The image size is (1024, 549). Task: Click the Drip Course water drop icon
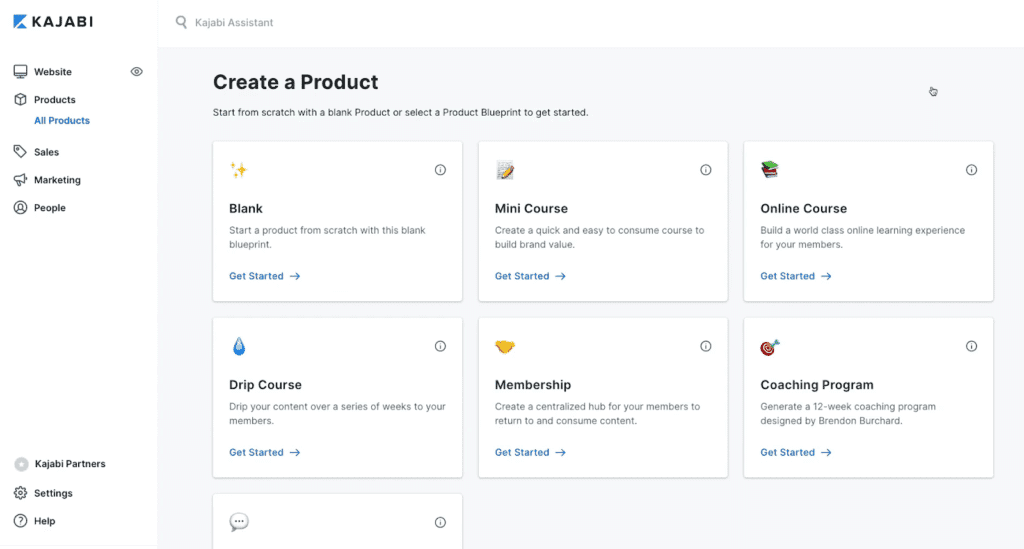[x=239, y=346]
